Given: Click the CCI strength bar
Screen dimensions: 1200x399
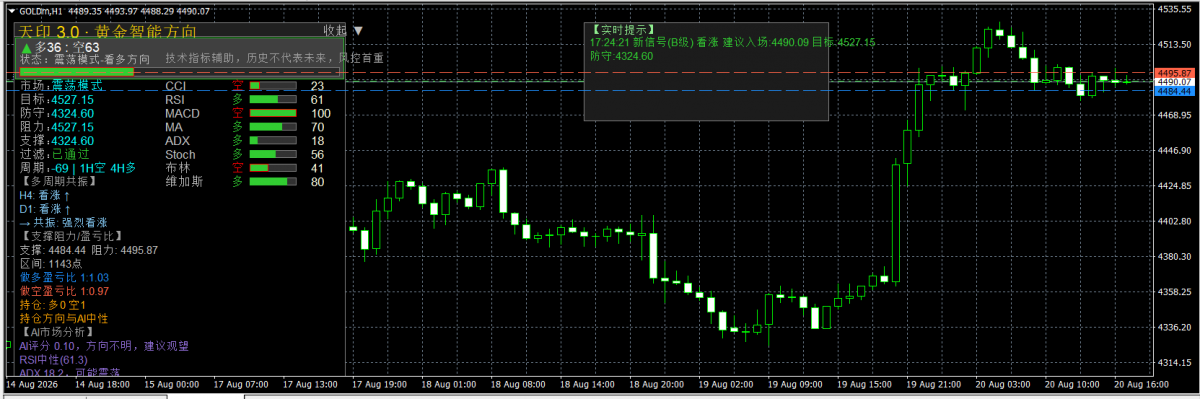Looking at the screenshot, I should click(x=273, y=86).
